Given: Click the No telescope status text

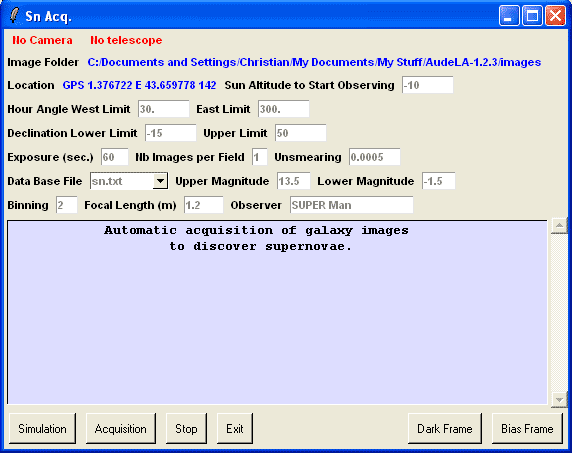Looking at the screenshot, I should click(x=126, y=40).
